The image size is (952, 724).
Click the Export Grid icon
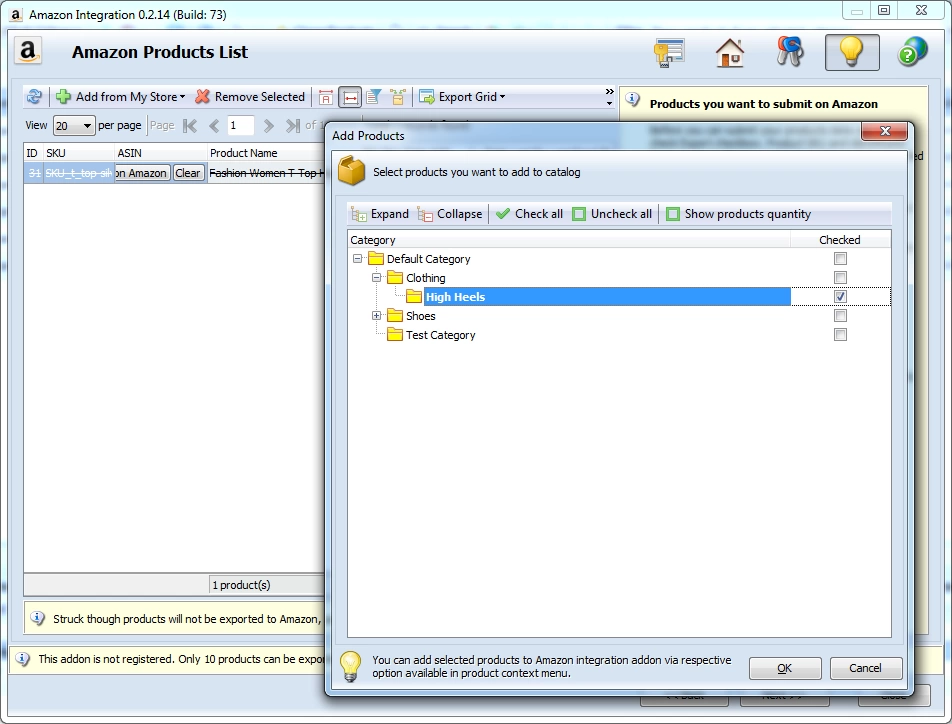click(427, 97)
